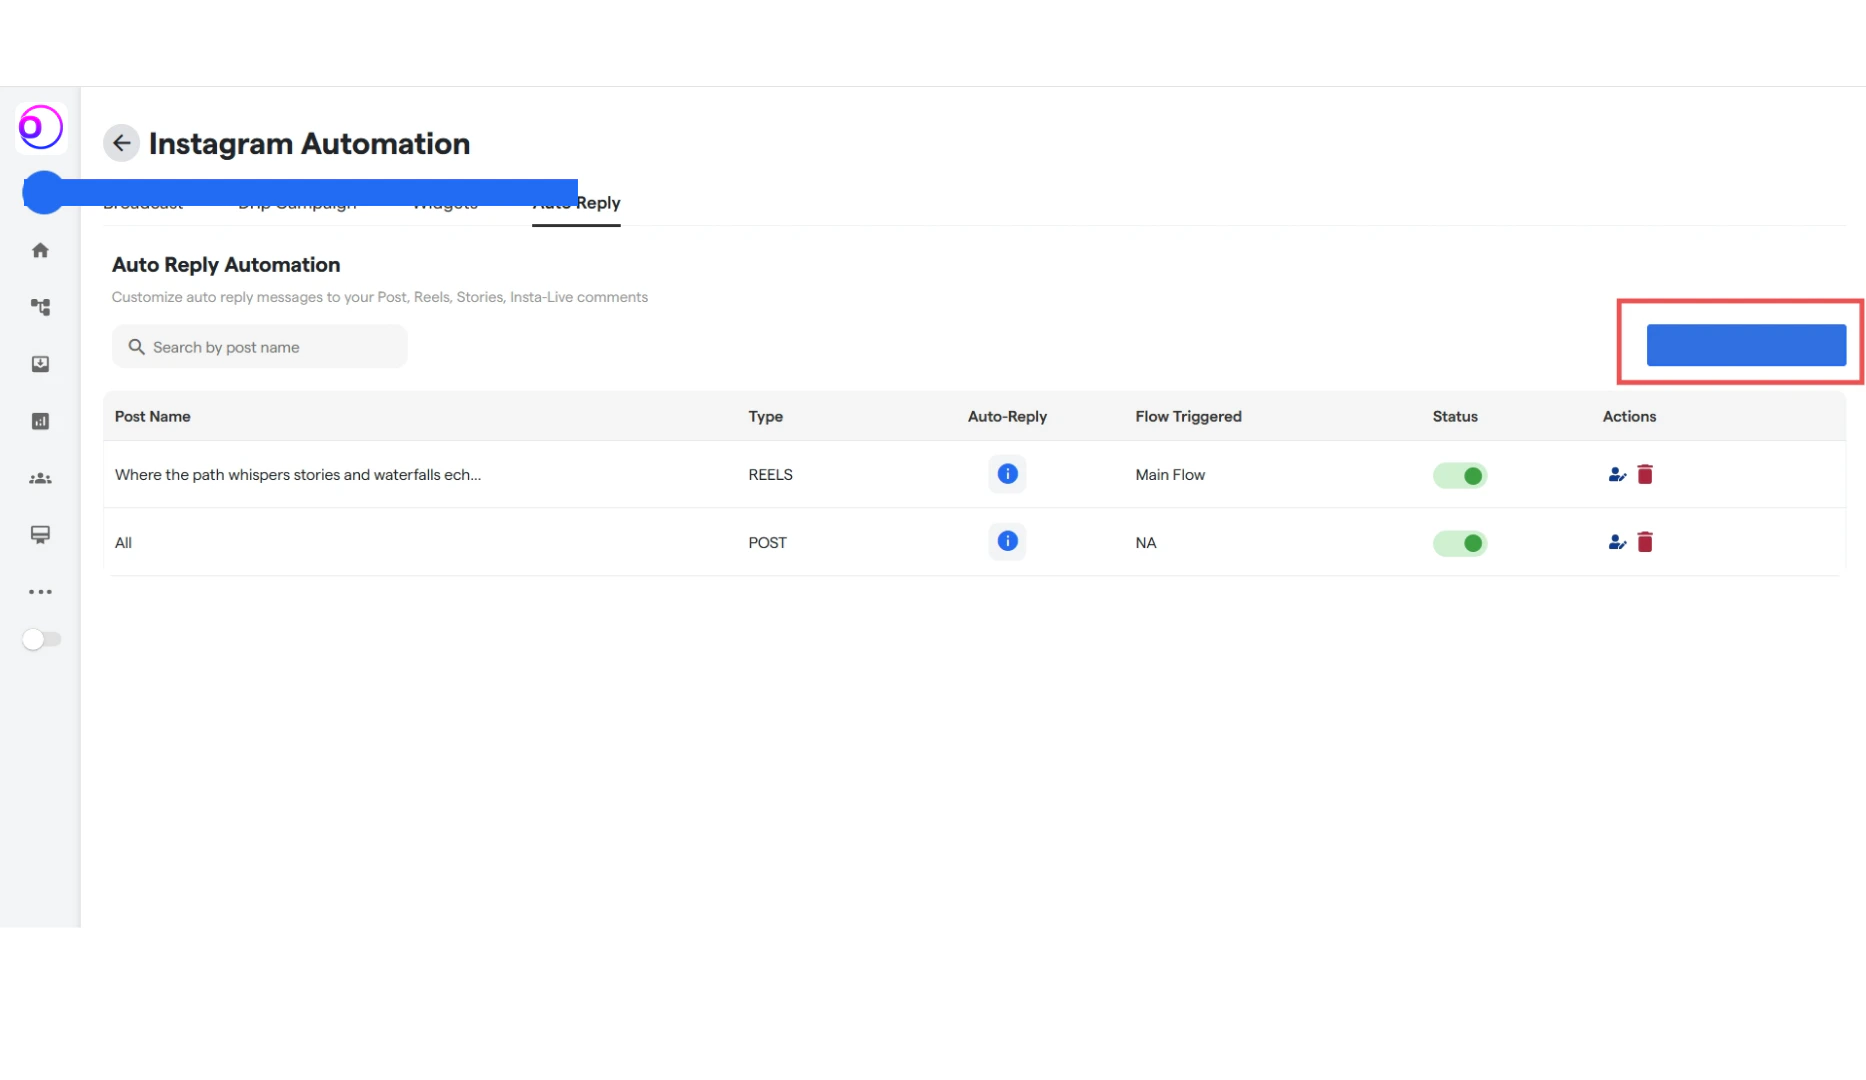The height and width of the screenshot is (1080, 1866).
Task: Click the 'All' post name cell
Action: [123, 543]
